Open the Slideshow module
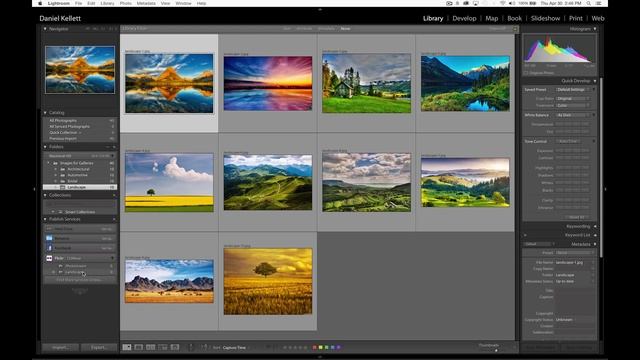 click(545, 18)
